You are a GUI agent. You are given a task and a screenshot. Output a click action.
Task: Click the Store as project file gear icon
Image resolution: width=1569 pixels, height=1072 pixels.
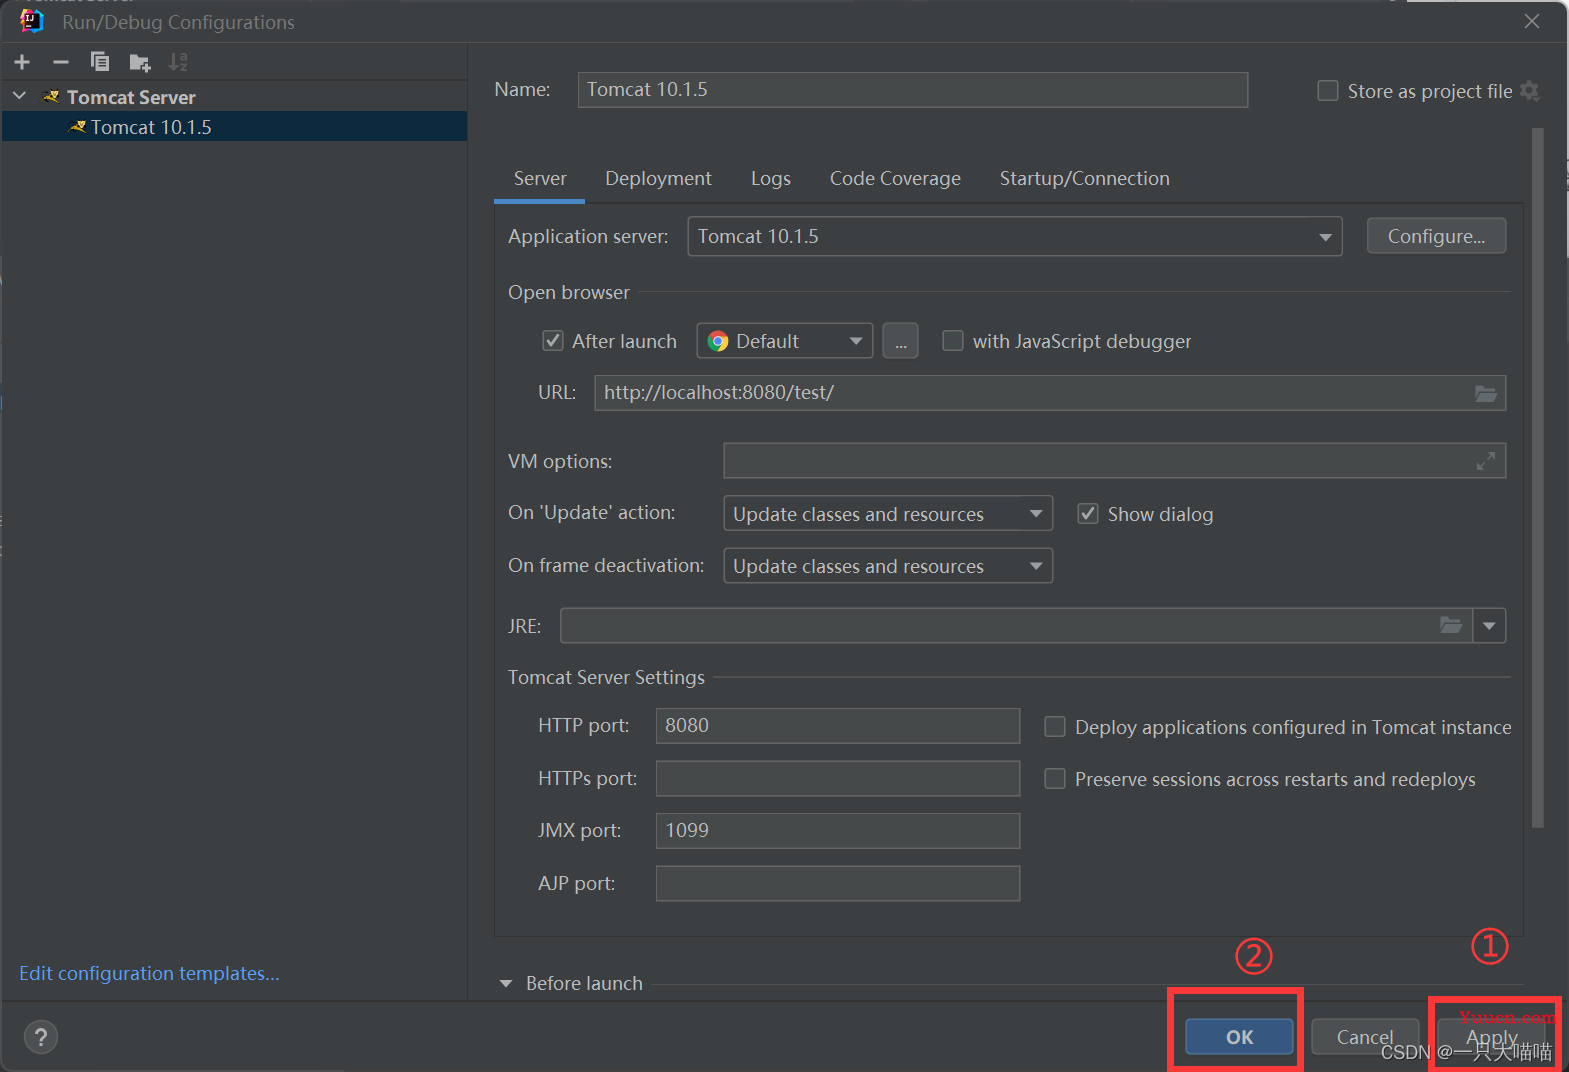(1530, 91)
